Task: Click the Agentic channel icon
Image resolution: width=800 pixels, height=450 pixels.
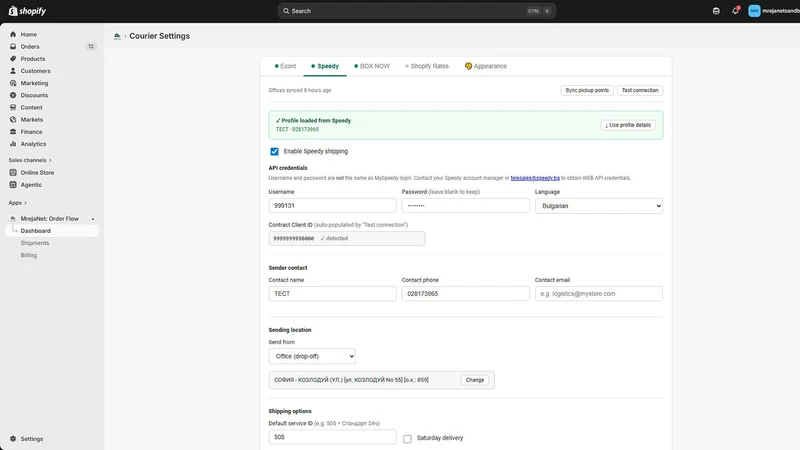Action: 13,185
